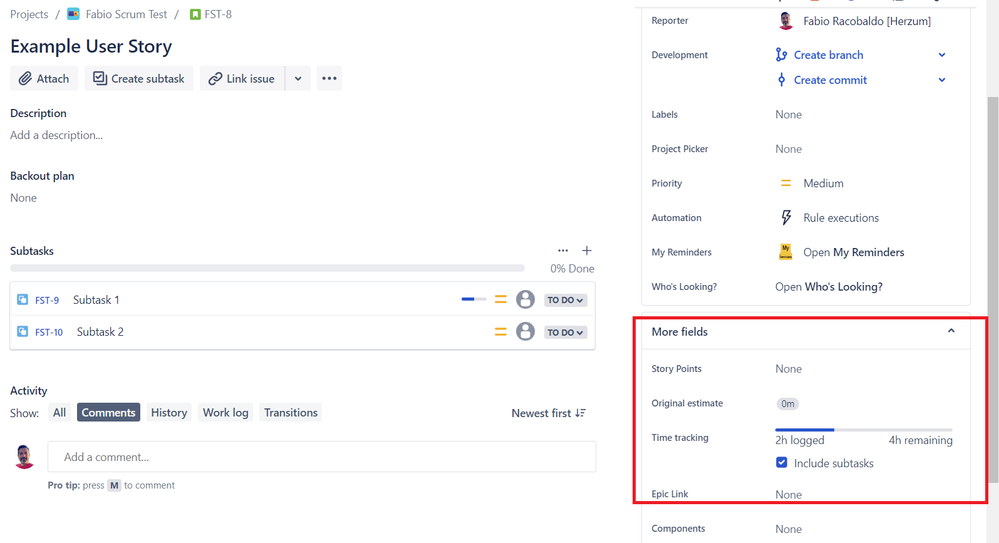
Task: Click the branch icon beside Create branch
Action: click(781, 55)
